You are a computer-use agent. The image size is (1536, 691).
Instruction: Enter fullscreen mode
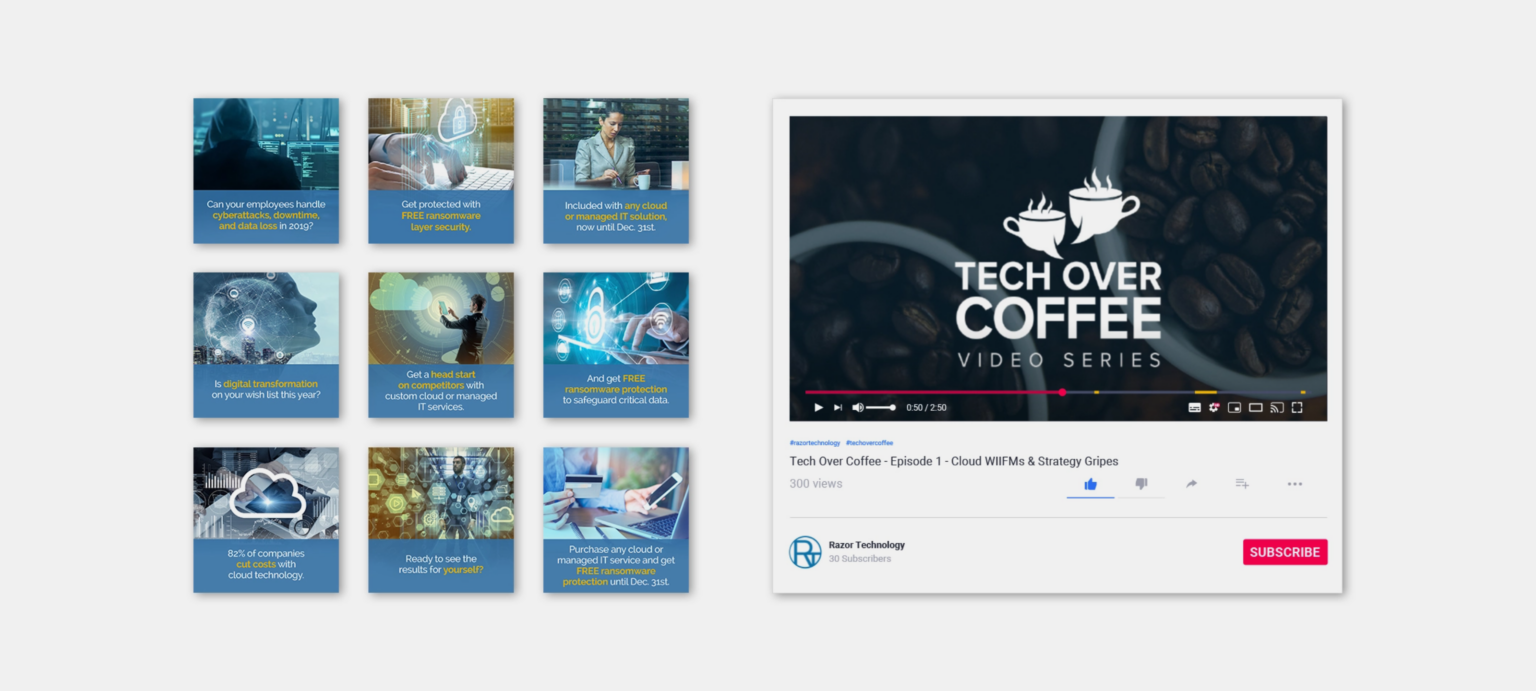click(1296, 407)
